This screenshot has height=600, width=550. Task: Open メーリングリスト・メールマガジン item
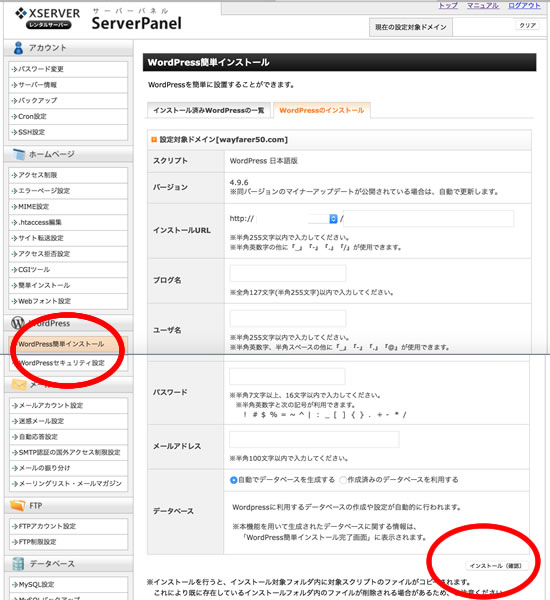tap(68, 484)
